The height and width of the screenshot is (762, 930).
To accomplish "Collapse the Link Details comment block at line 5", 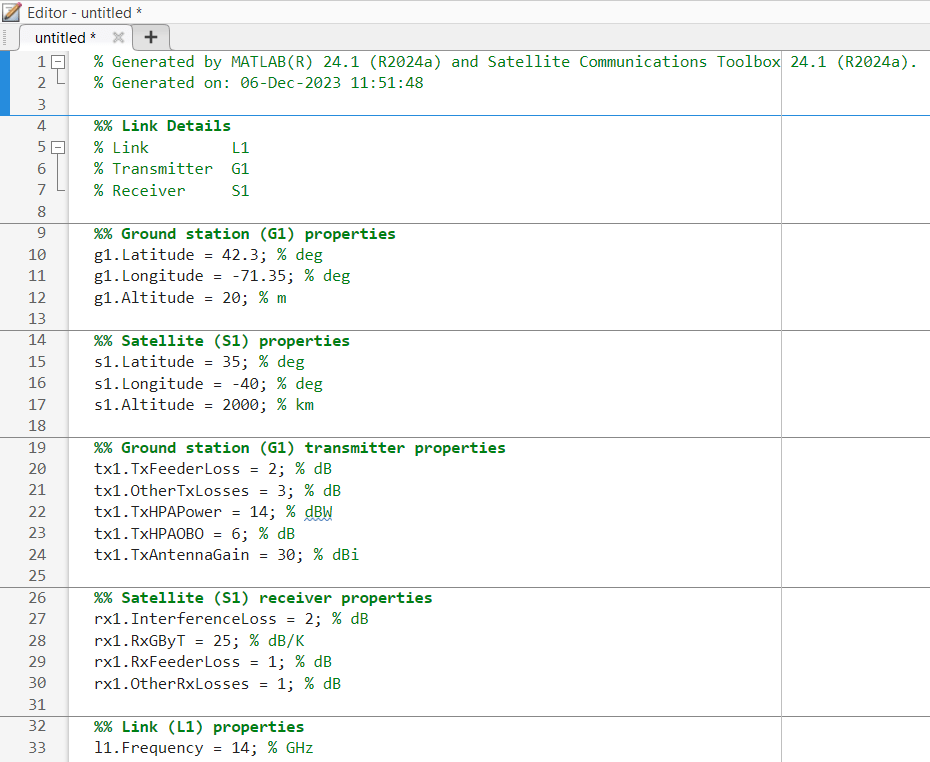I will tap(57, 148).
